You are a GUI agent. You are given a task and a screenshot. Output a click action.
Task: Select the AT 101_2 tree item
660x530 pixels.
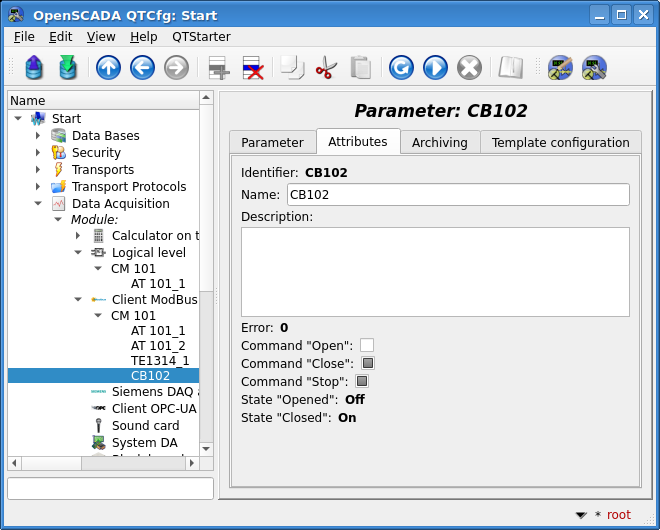coord(158,346)
